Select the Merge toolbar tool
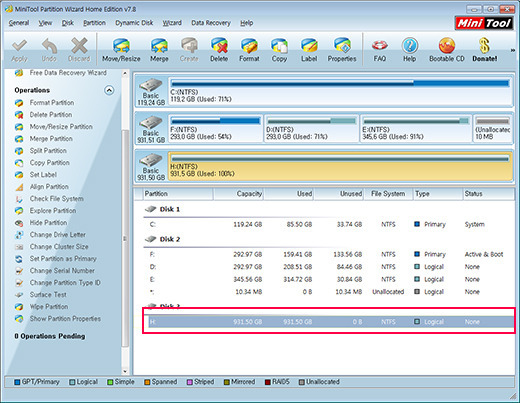The image size is (520, 403). [x=159, y=50]
